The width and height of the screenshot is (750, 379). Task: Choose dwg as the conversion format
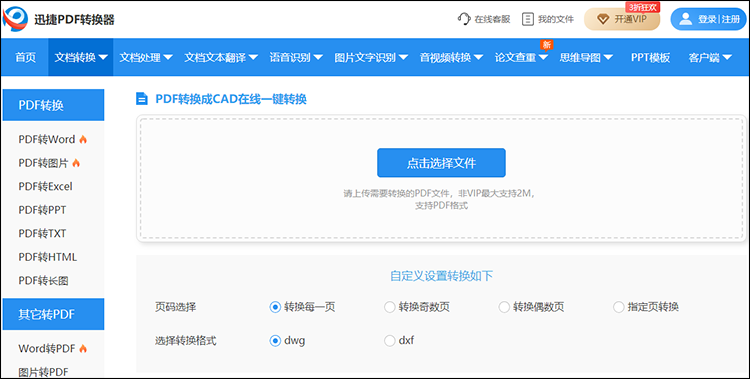pos(275,341)
